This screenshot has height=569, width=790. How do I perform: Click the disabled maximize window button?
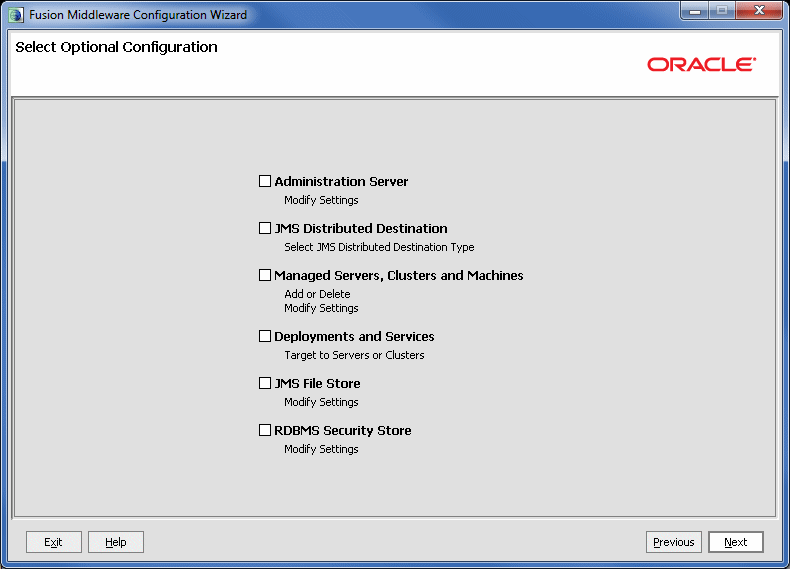point(722,11)
